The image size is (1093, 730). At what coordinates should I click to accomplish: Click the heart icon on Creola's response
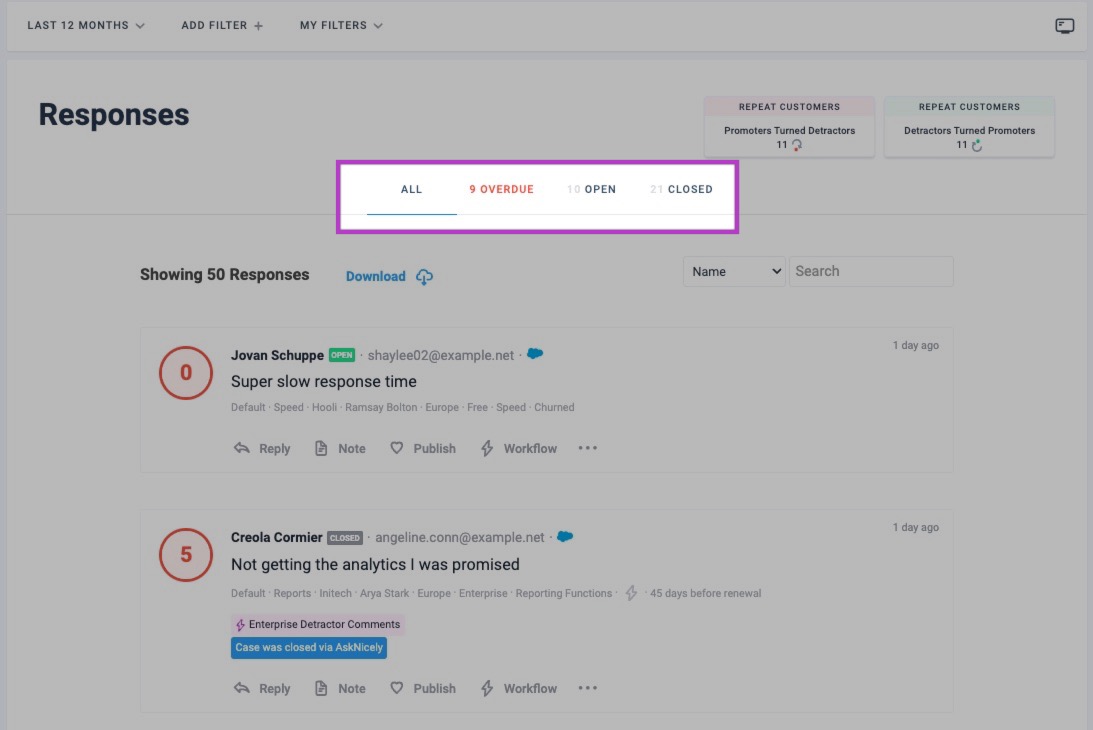[x=396, y=687]
